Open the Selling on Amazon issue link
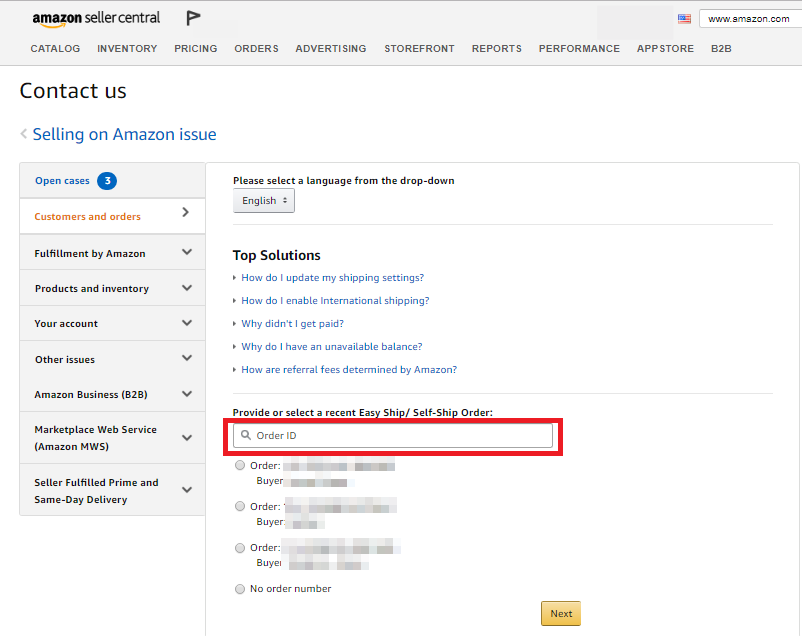 (x=124, y=134)
